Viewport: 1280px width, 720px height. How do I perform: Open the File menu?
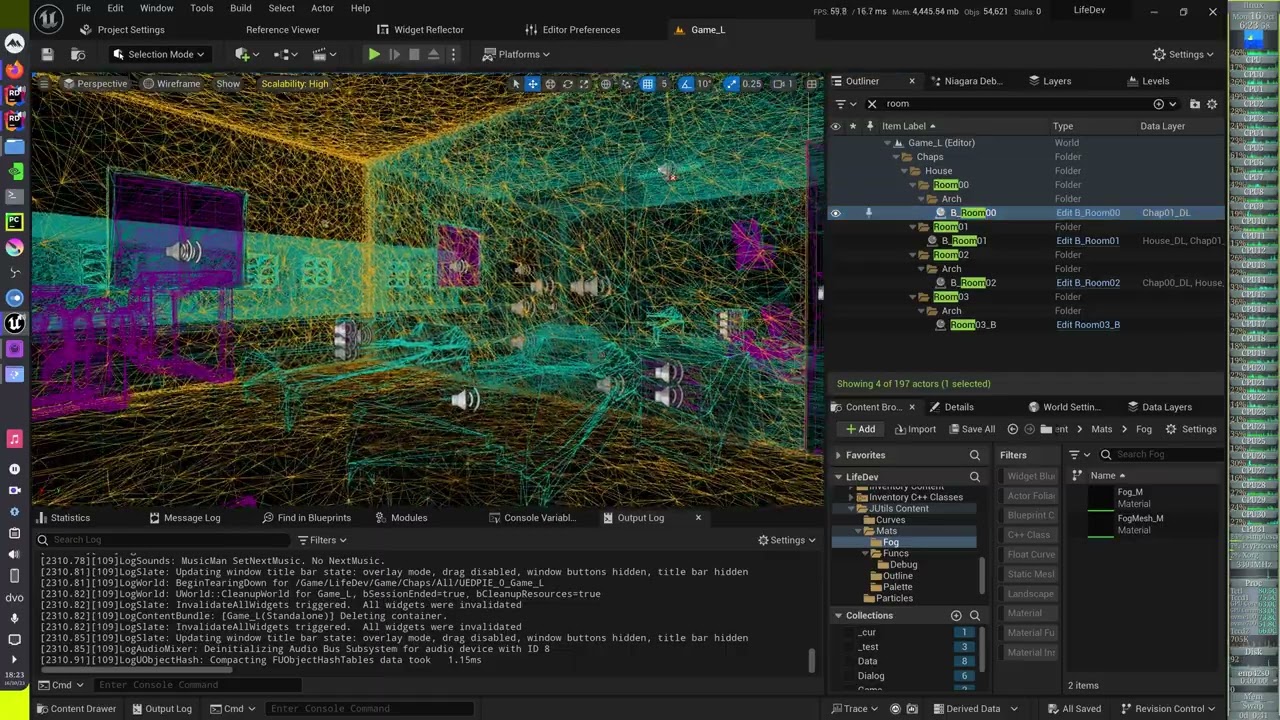(x=84, y=8)
